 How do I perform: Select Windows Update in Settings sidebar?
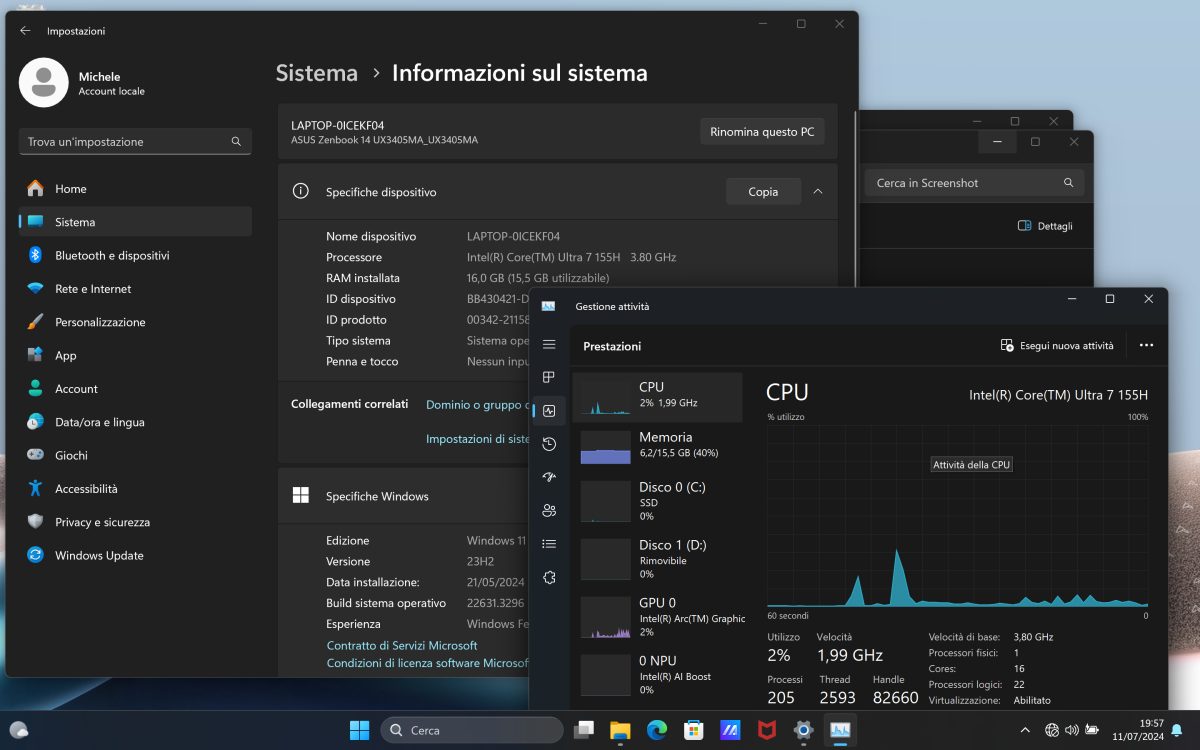pyautogui.click(x=99, y=556)
